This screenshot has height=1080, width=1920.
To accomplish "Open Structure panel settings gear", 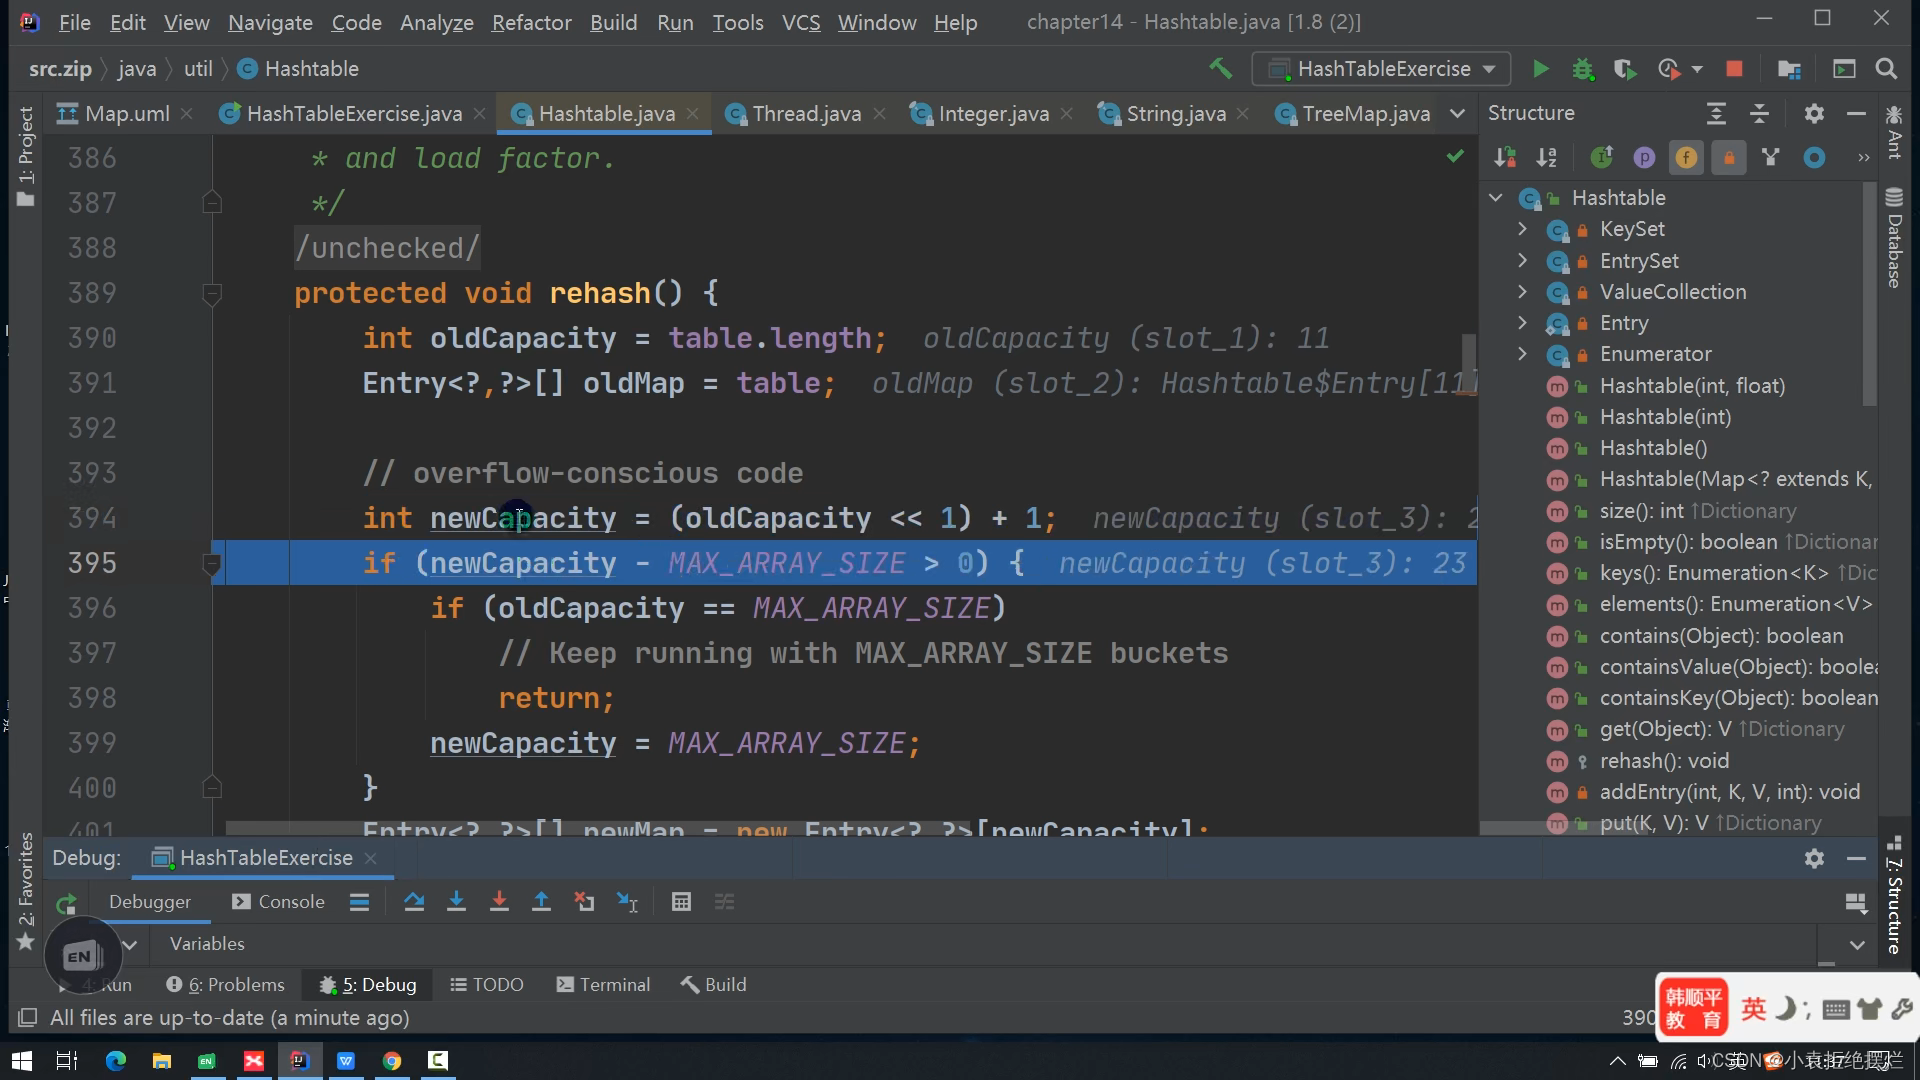I will point(1814,114).
